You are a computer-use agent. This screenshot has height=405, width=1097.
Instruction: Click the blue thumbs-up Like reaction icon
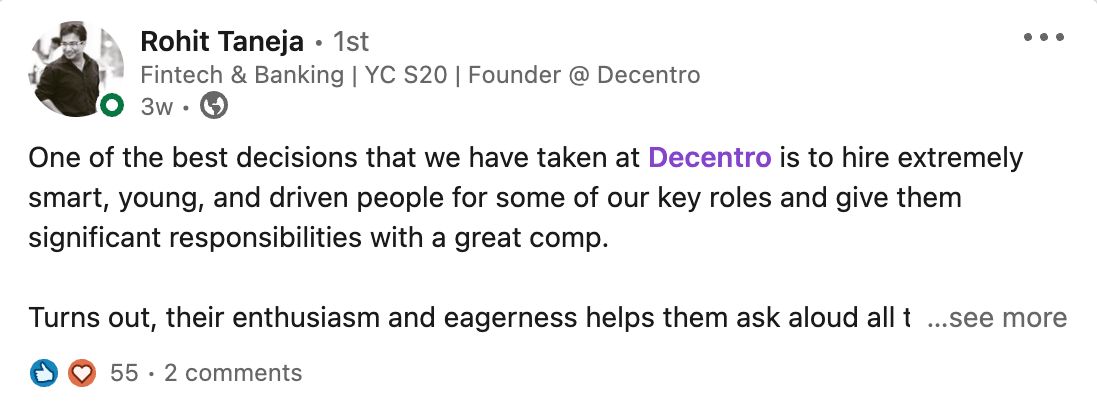43,373
